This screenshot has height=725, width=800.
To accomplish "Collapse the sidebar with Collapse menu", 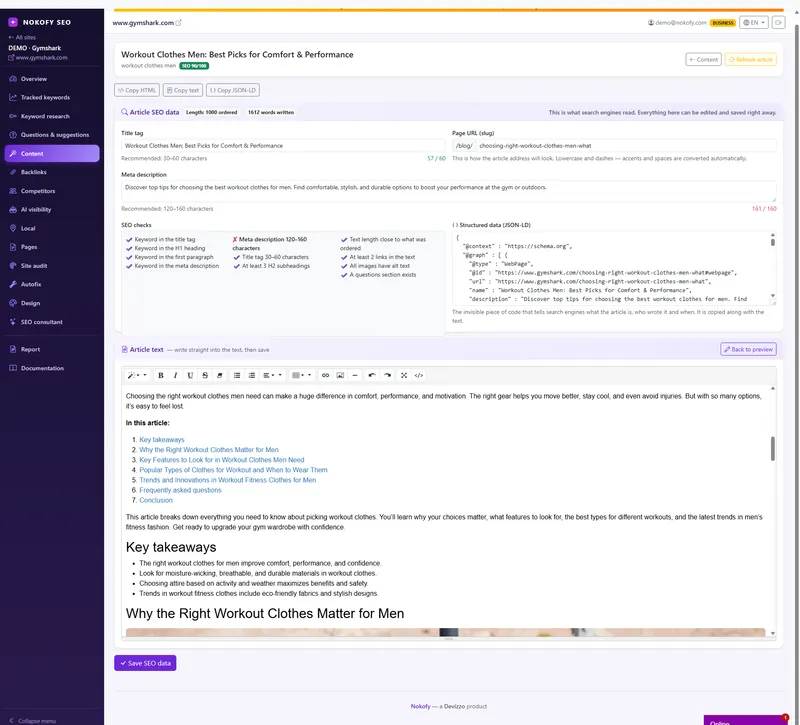I will point(33,721).
